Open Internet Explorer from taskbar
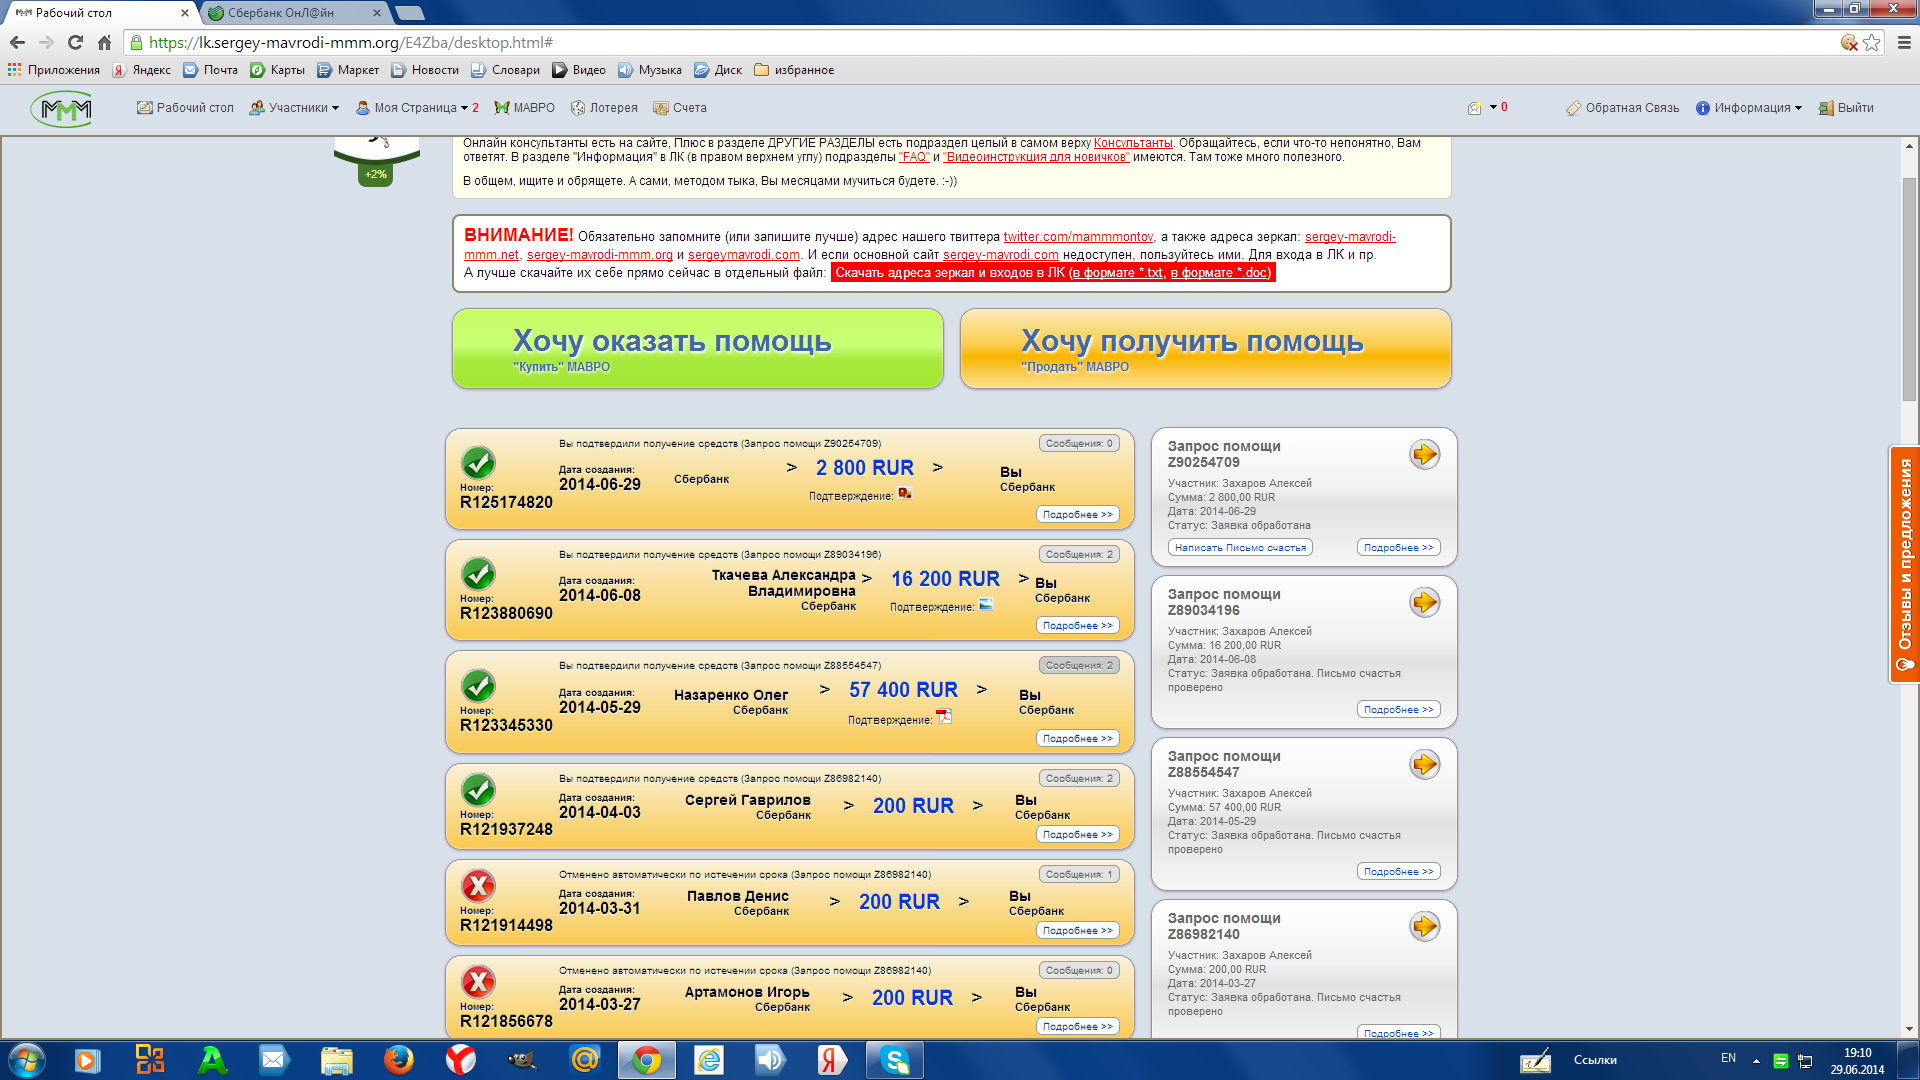The width and height of the screenshot is (1920, 1080). pyautogui.click(x=708, y=1060)
